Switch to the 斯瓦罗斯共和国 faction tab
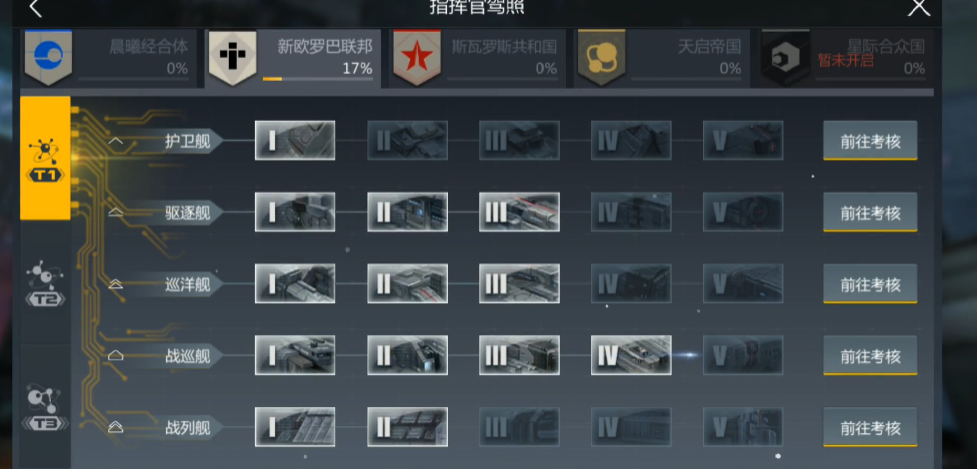Image resolution: width=977 pixels, height=469 pixels. coord(478,58)
